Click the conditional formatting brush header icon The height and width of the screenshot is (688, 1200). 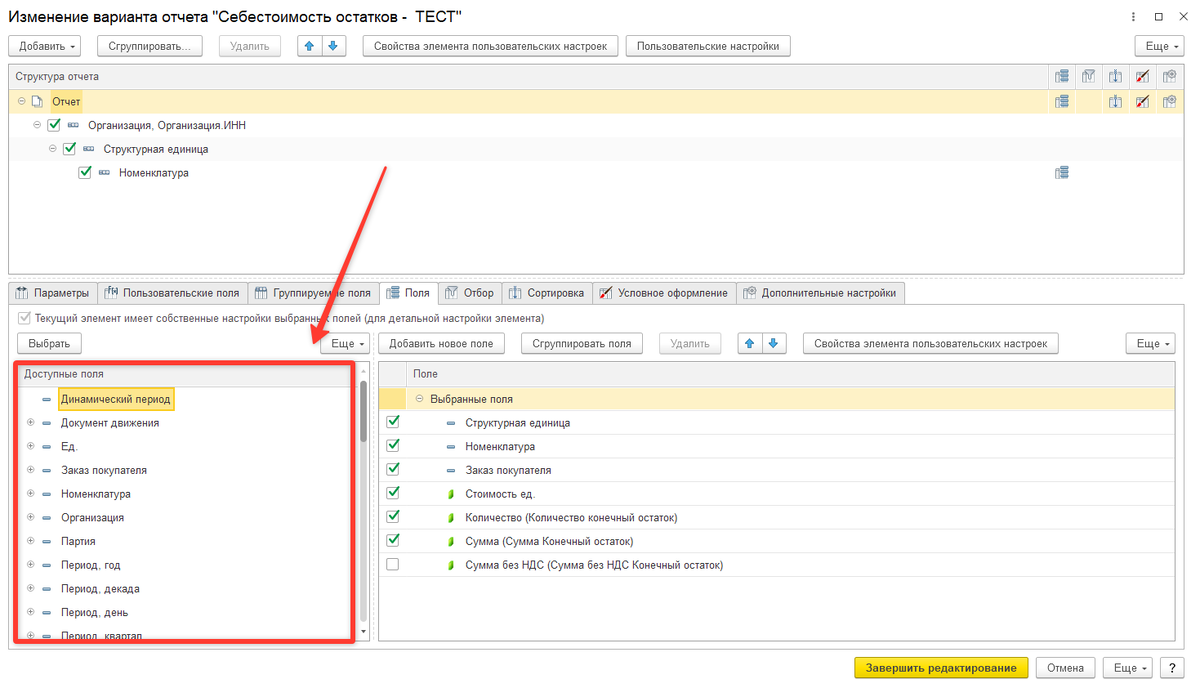[x=1143, y=76]
